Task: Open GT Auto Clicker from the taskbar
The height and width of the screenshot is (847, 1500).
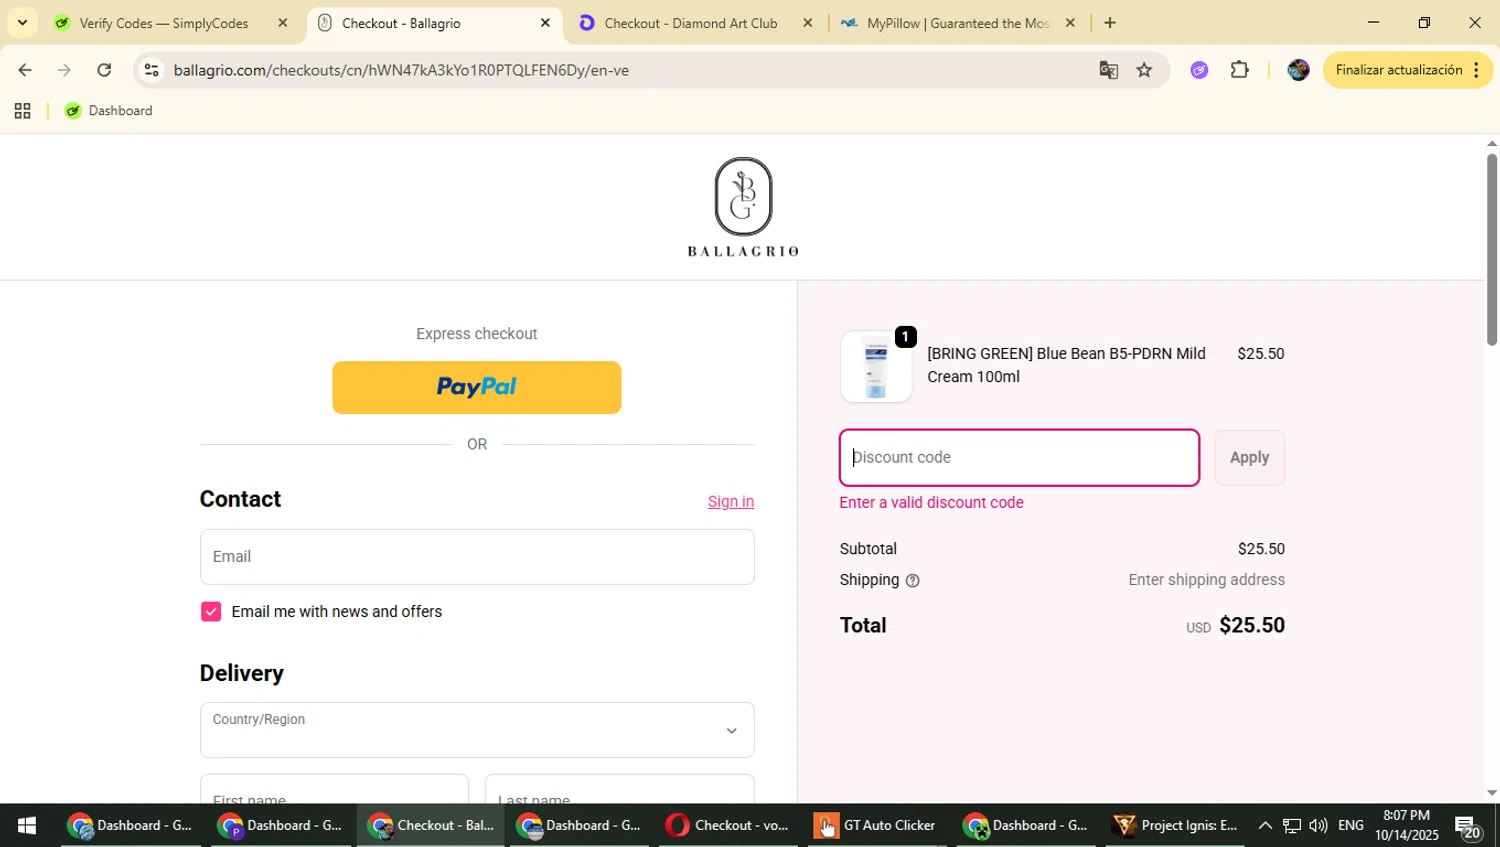Action: [876, 825]
